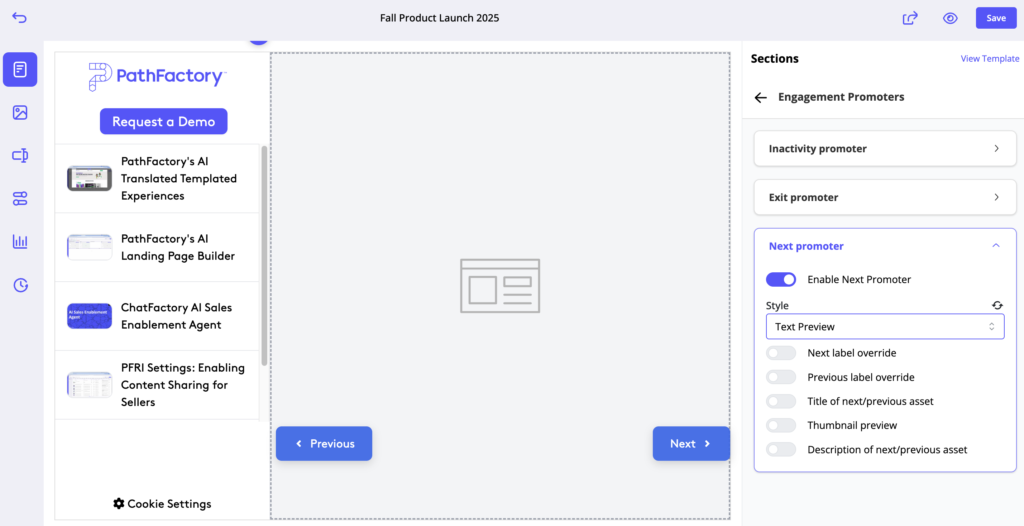Select the page content sidebar icon
This screenshot has height=526, width=1024.
[x=20, y=69]
